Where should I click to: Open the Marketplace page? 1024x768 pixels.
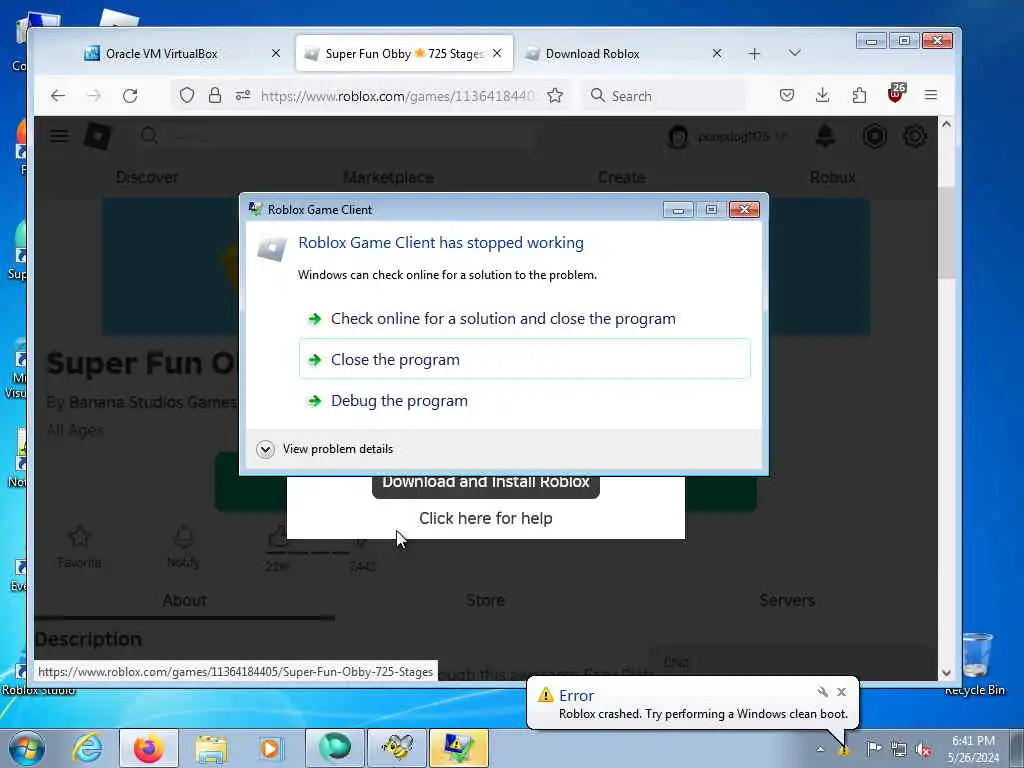pos(389,177)
